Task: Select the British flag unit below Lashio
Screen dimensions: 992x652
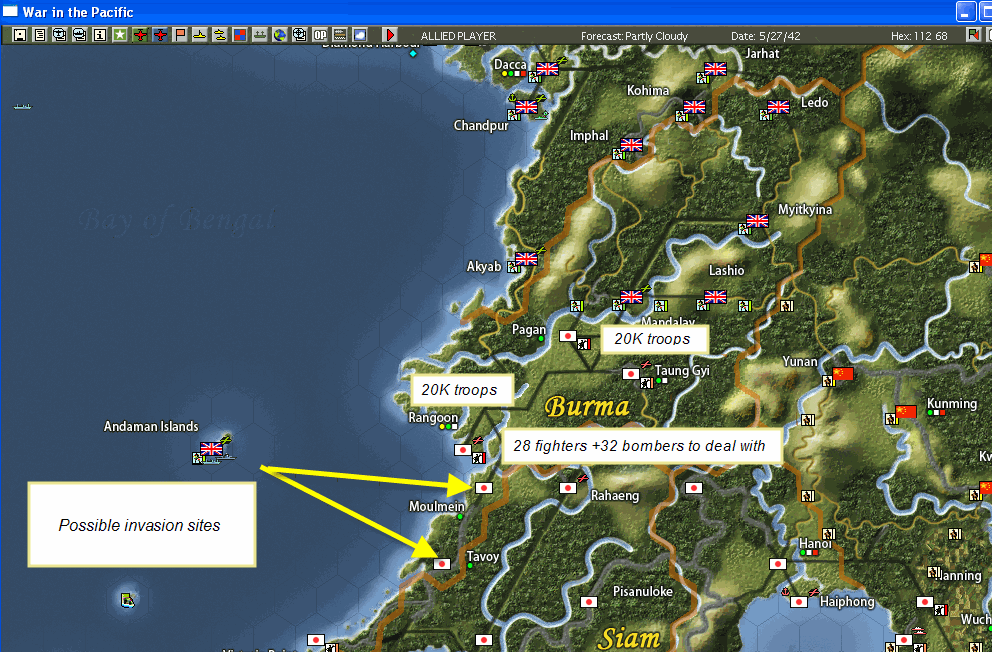Action: 716,297
